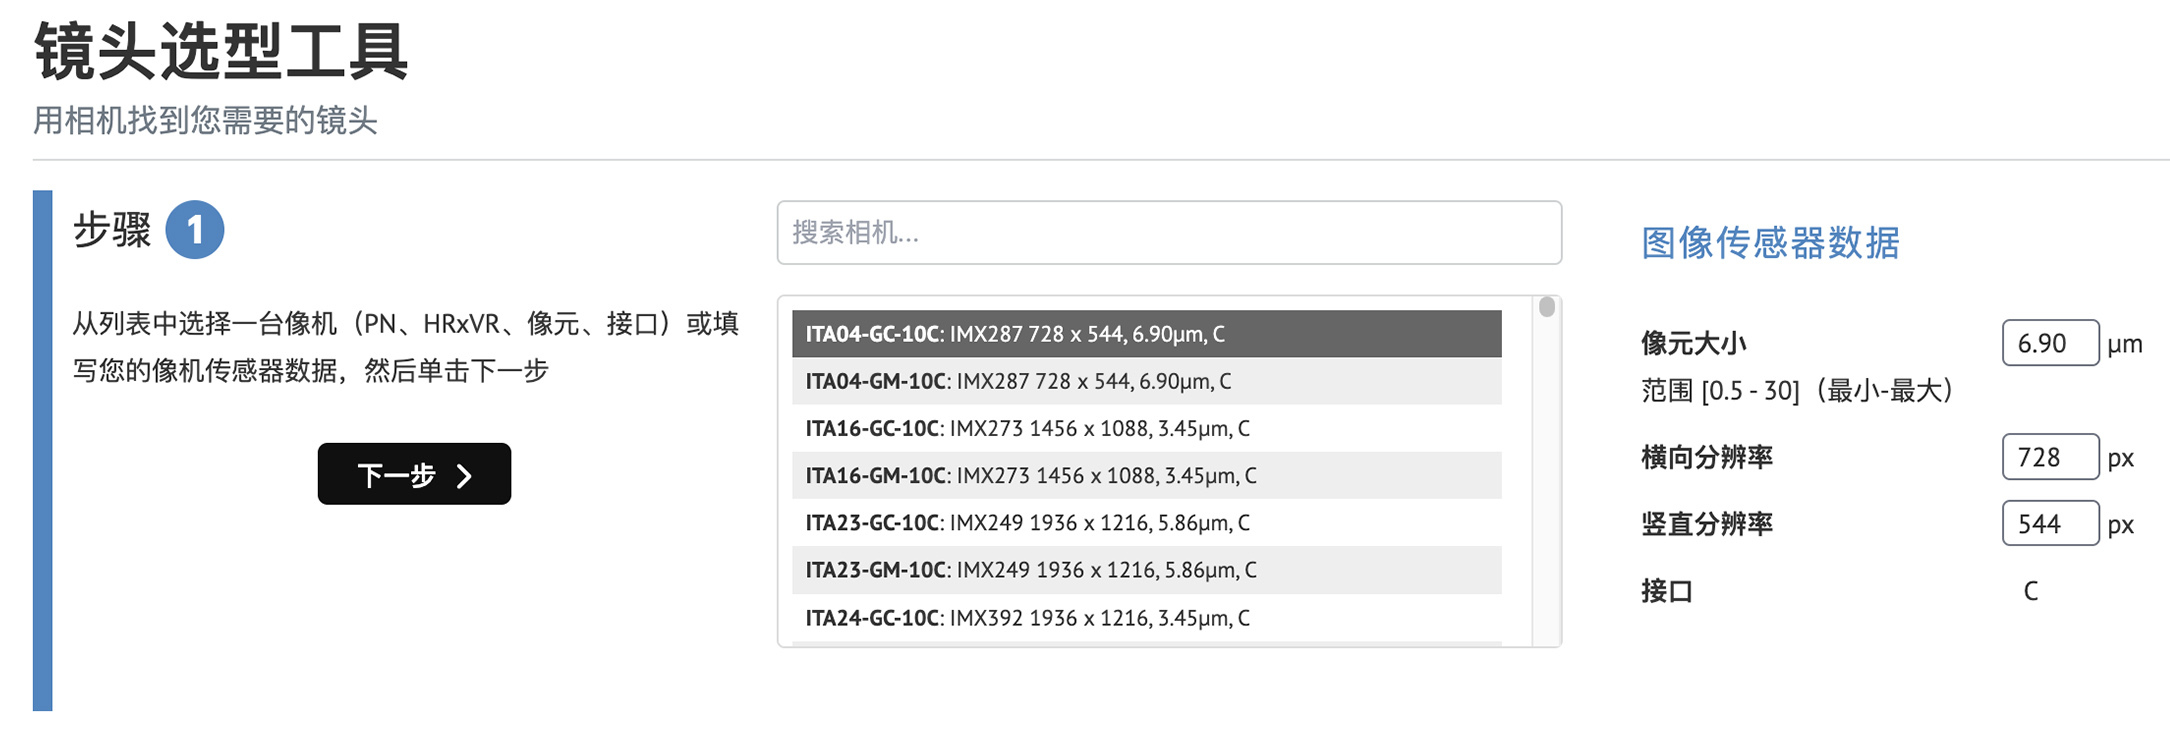Focus the 搜索相机 search field
Viewport: 2170px width, 732px height.
[1168, 233]
